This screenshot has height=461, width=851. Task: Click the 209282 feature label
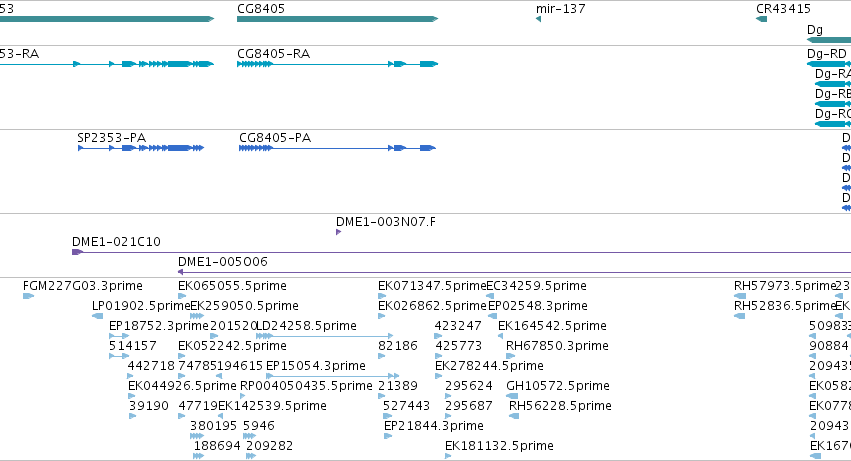coord(270,446)
